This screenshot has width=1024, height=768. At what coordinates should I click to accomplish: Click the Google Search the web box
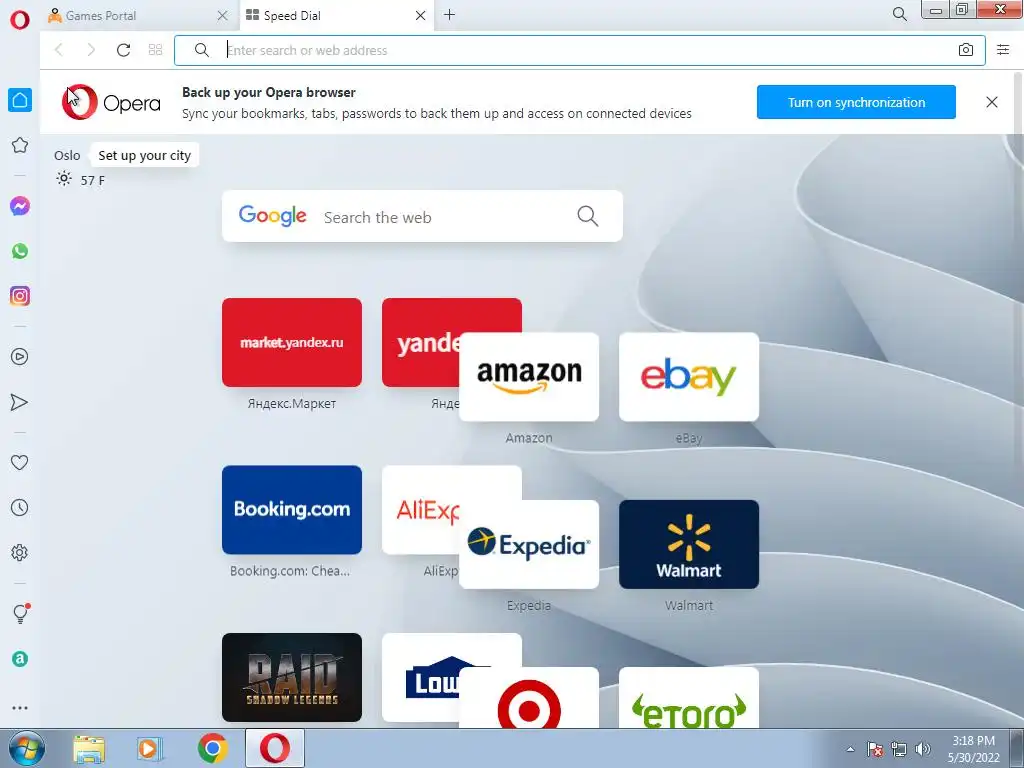tap(423, 216)
